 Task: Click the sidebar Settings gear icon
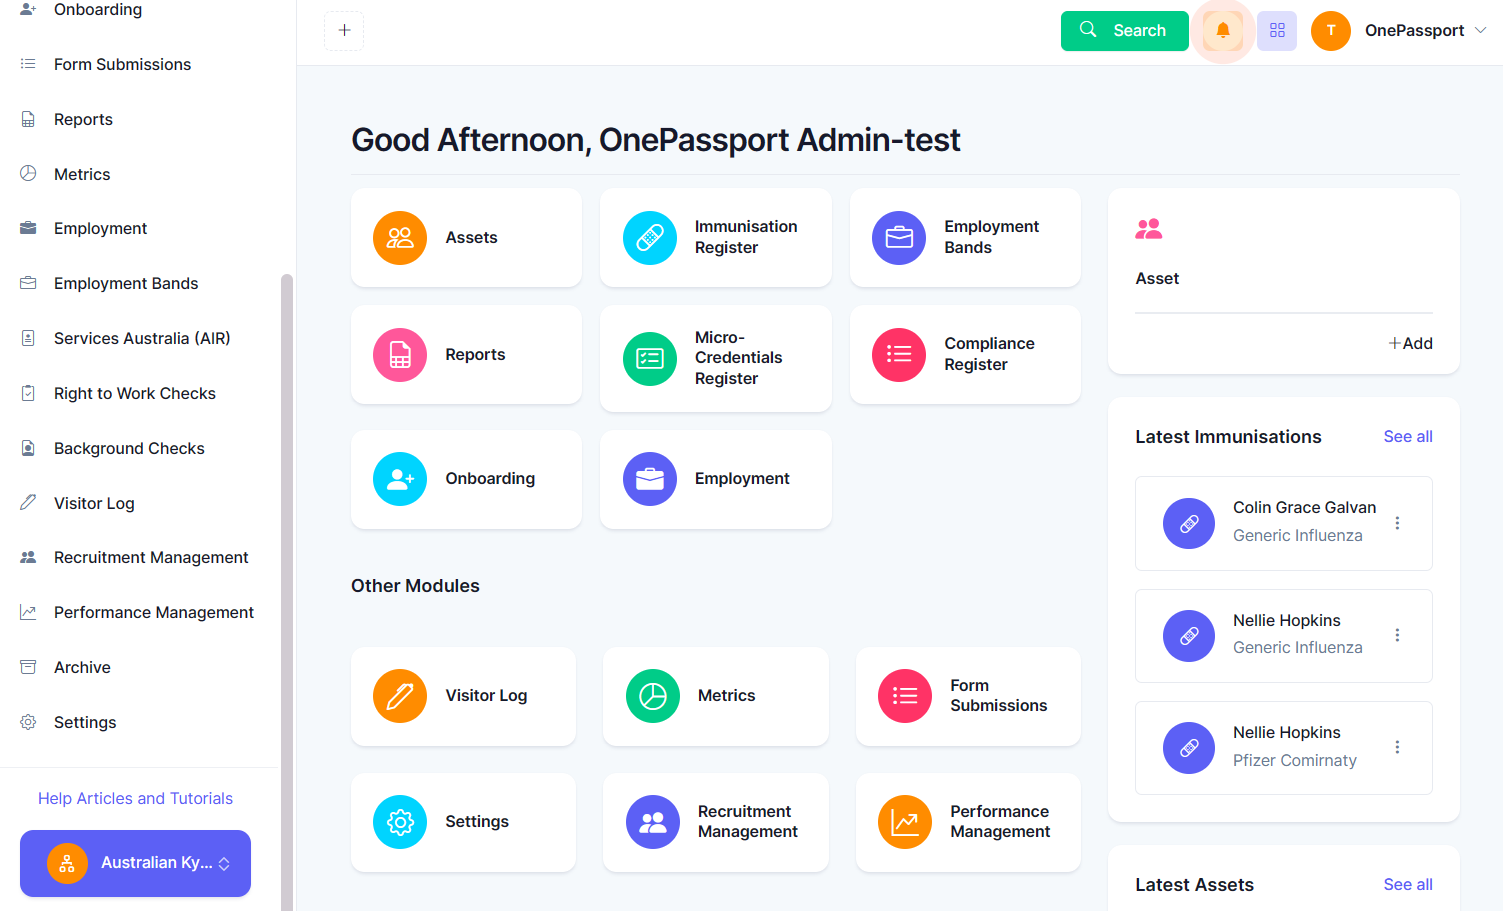coord(28,722)
